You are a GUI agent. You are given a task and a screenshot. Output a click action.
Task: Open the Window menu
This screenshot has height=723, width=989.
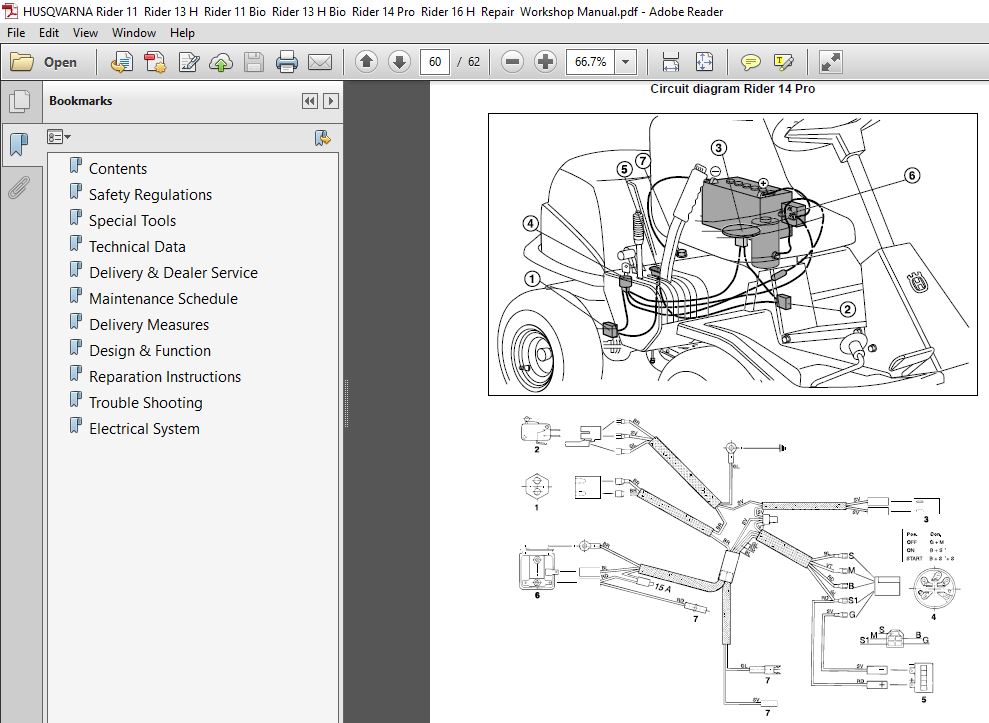134,33
